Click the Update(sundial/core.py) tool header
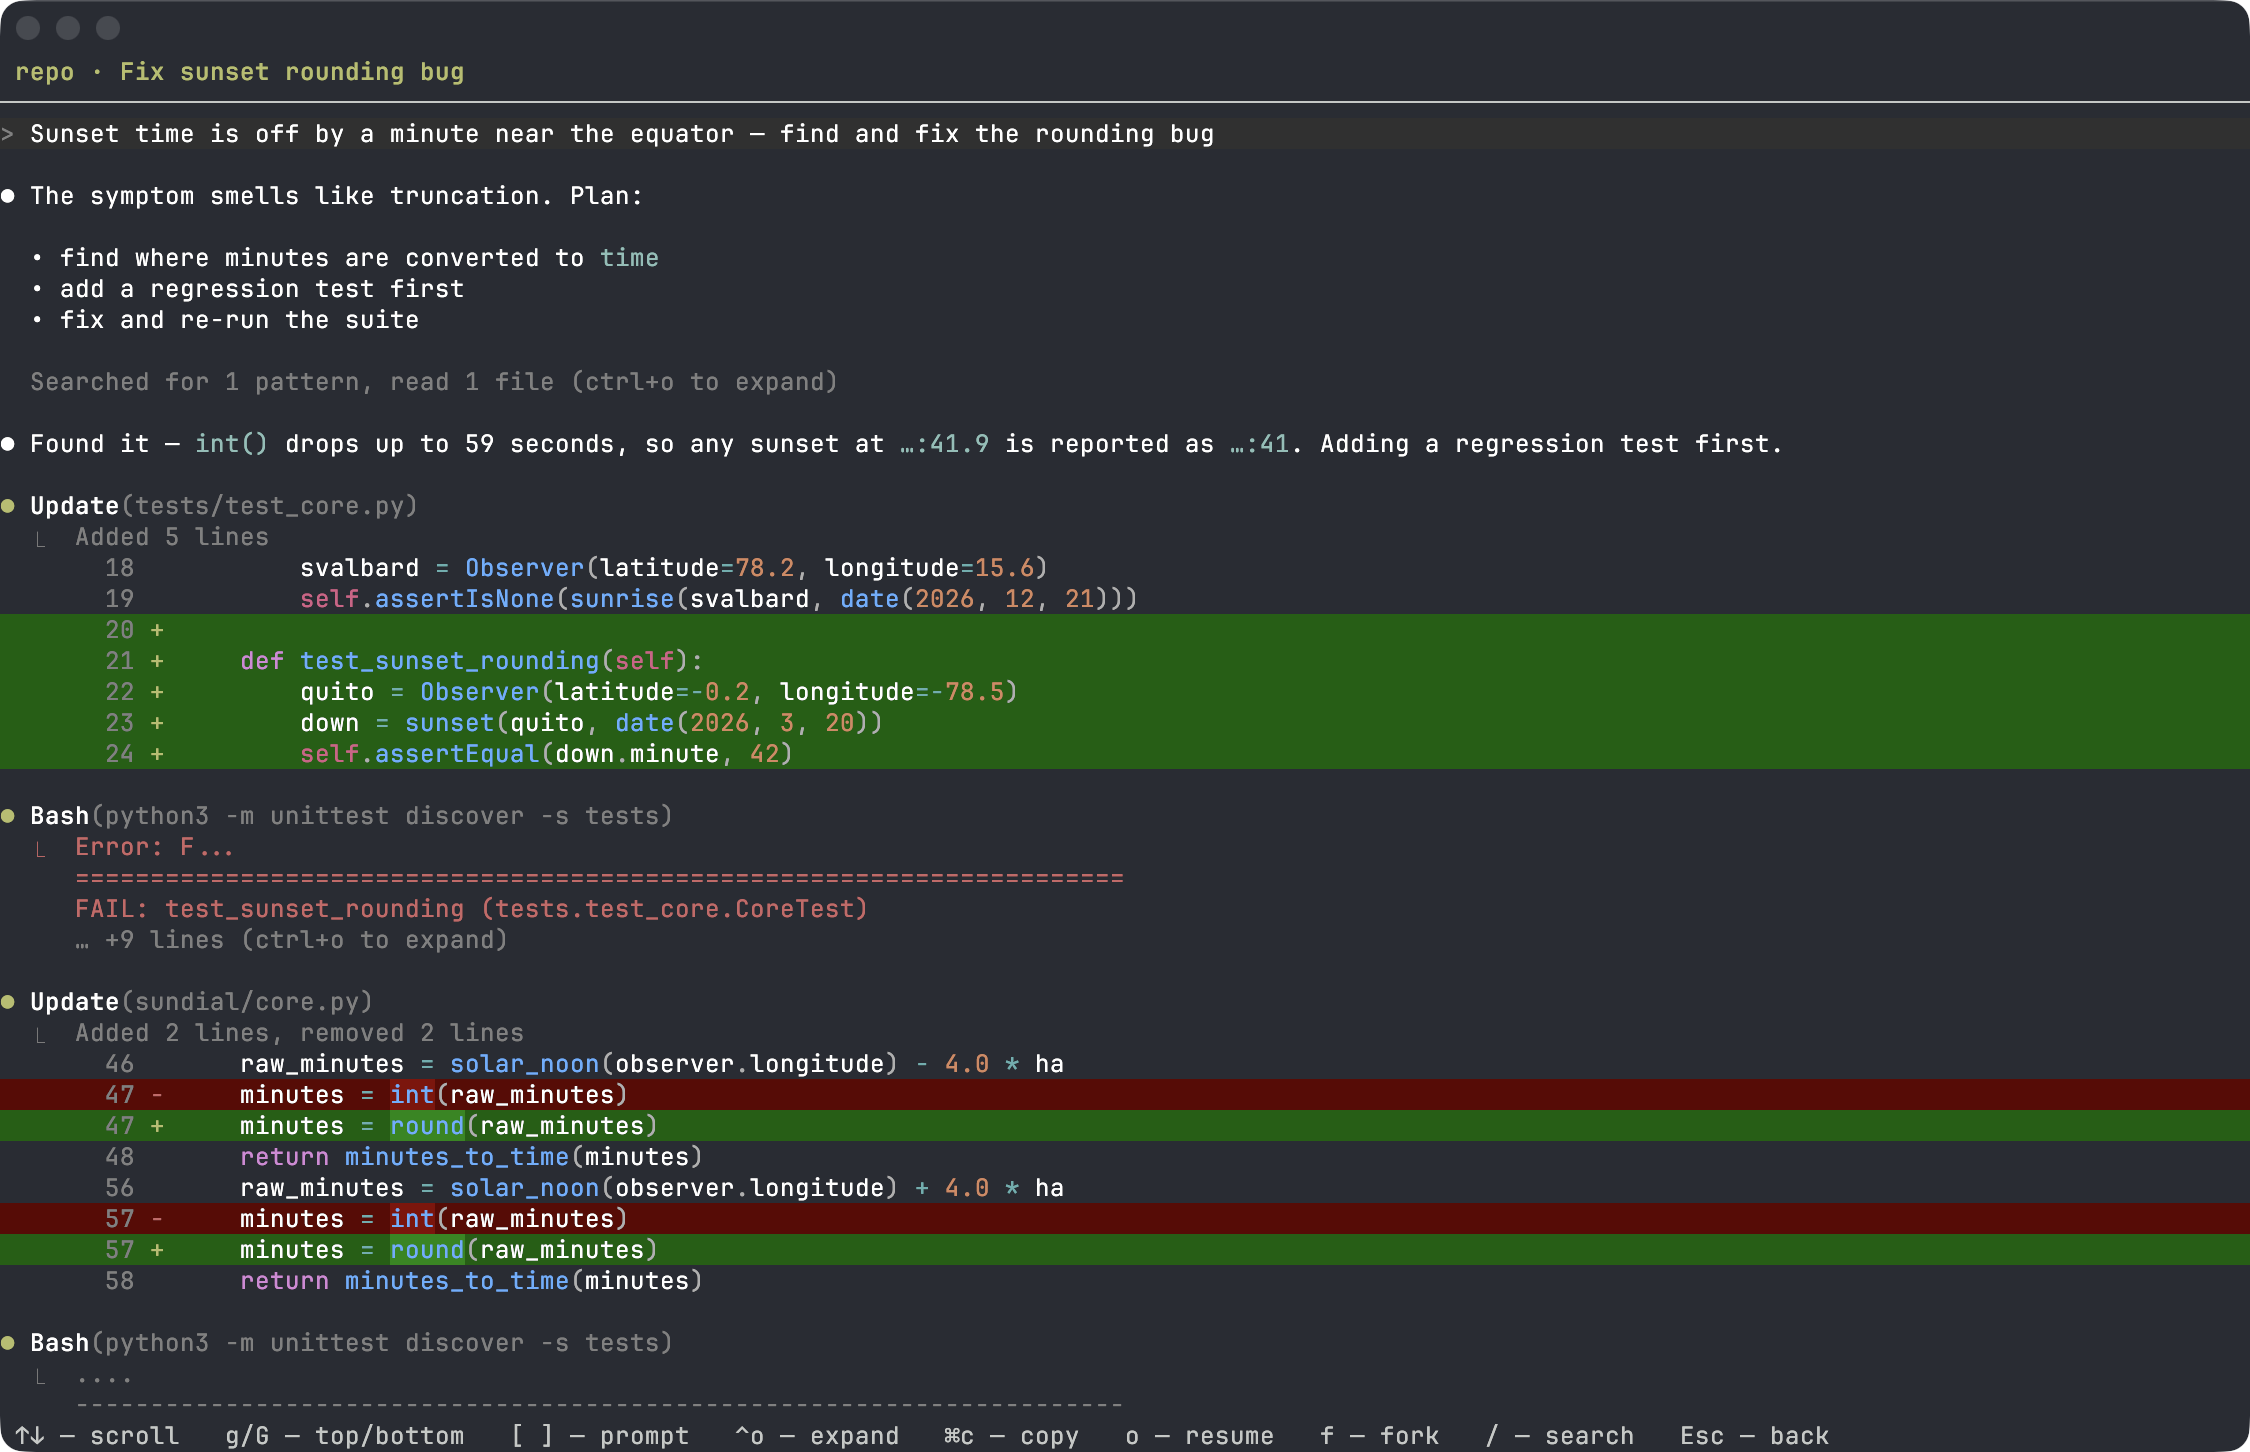 point(201,1002)
